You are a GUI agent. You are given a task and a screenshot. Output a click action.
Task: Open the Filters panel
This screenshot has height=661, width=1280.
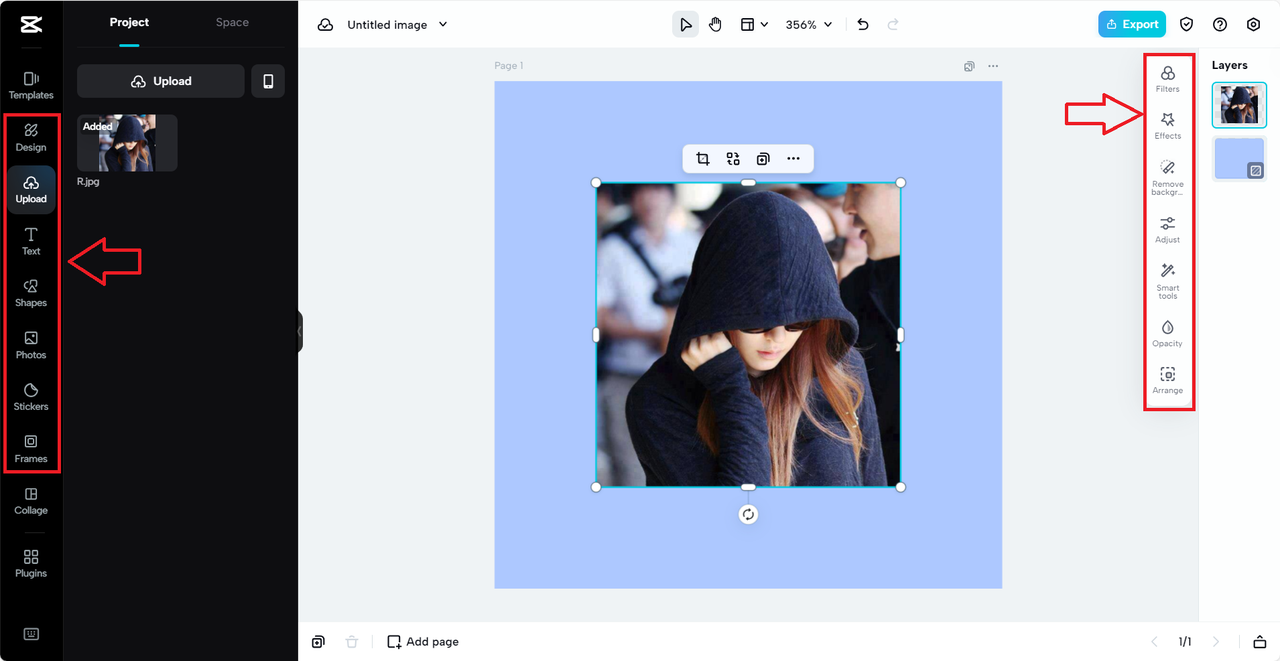click(x=1167, y=78)
